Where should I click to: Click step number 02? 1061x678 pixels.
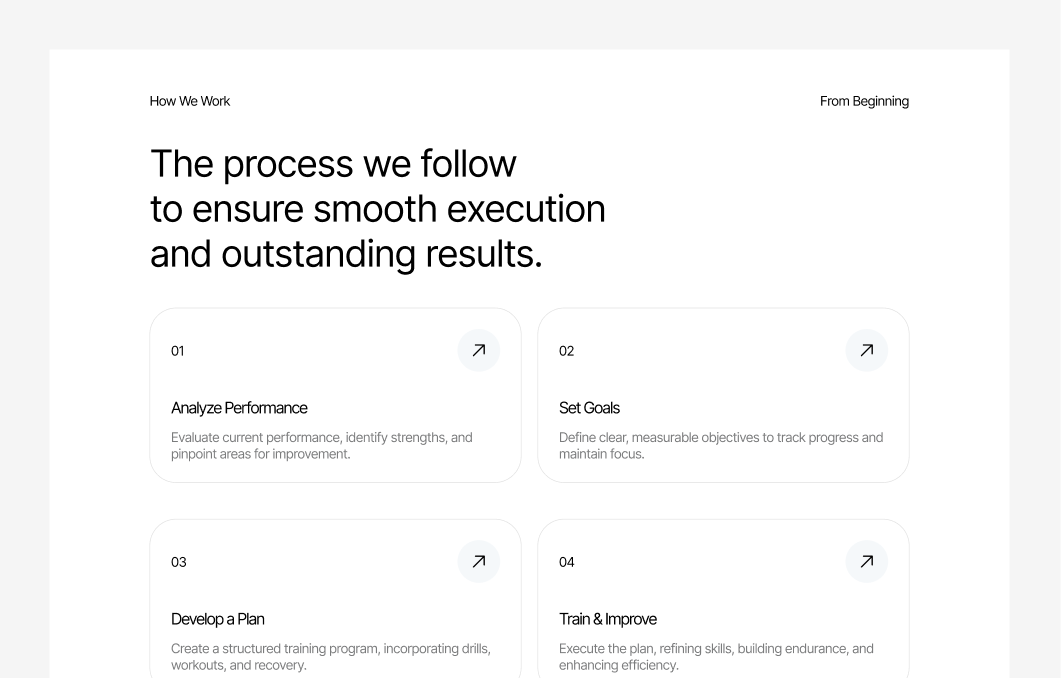click(566, 351)
